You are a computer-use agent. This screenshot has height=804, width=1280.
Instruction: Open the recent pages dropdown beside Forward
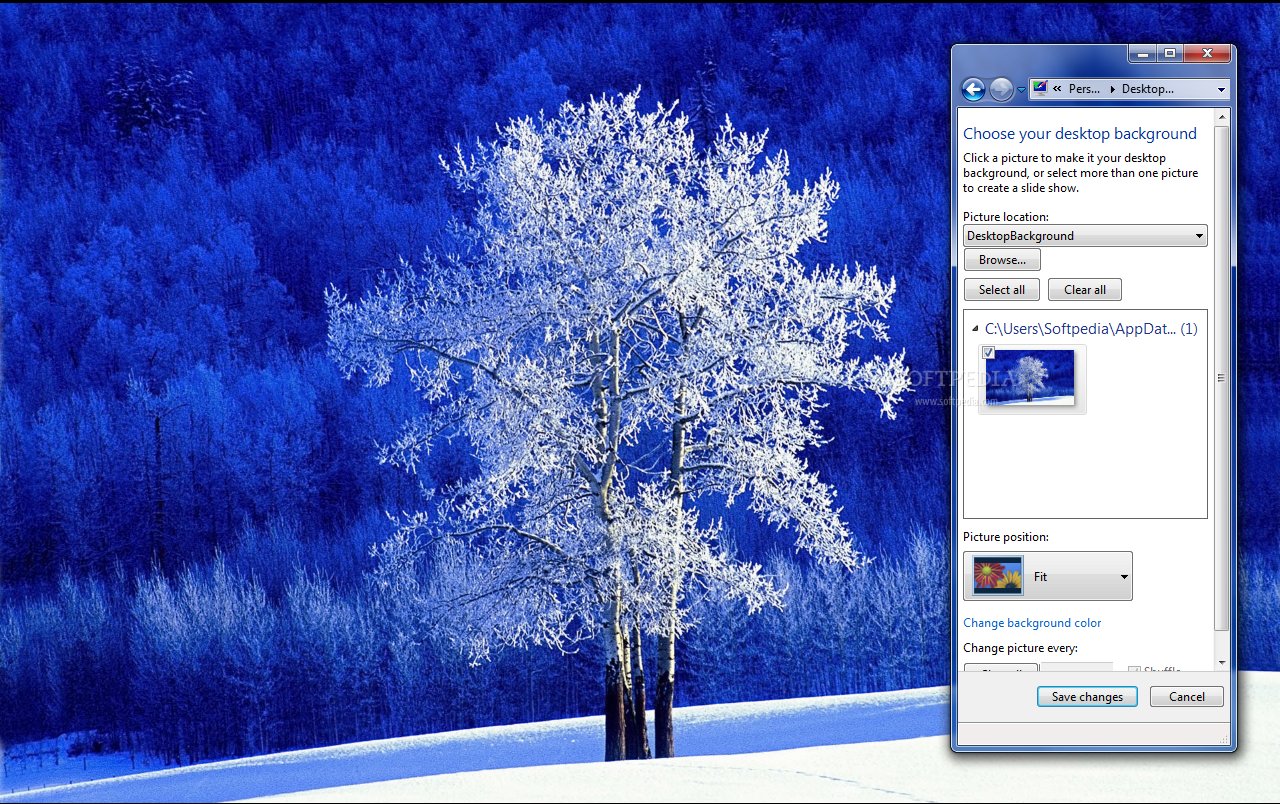coord(1021,90)
